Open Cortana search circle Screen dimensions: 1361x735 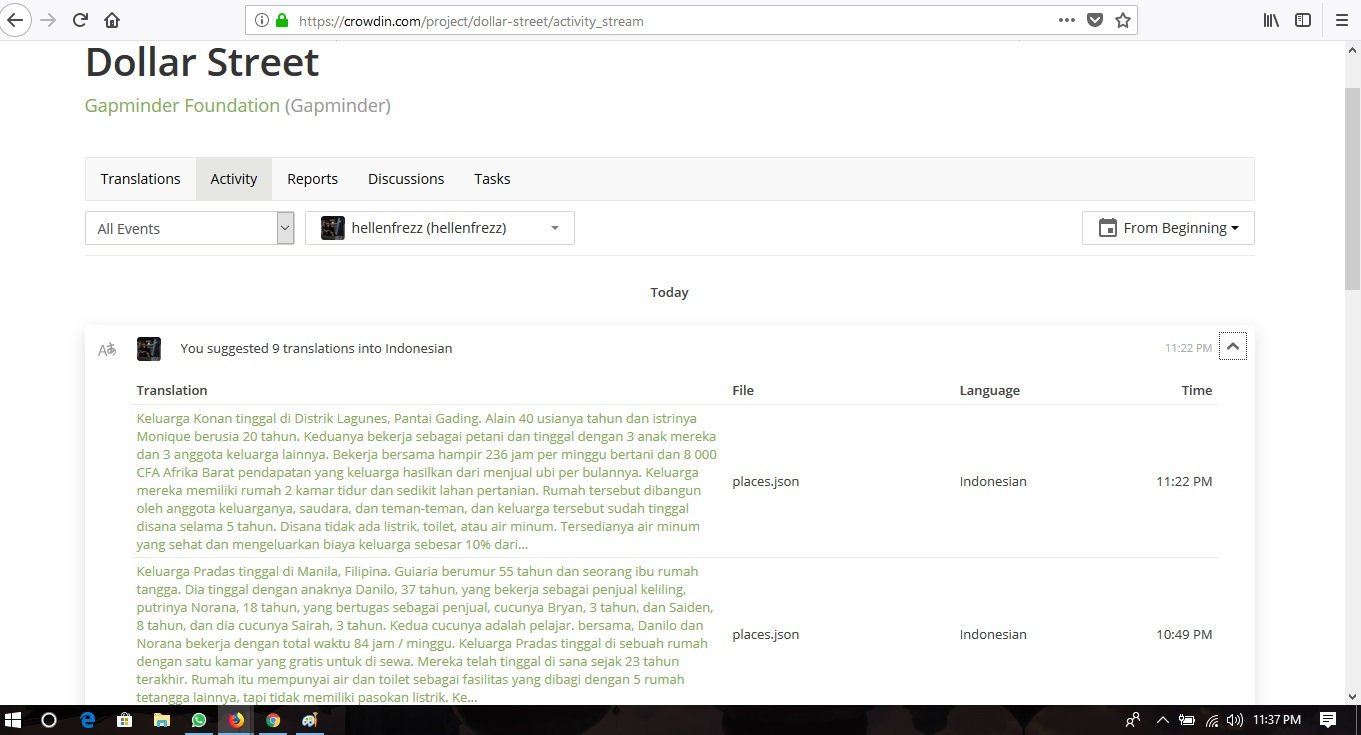point(48,719)
